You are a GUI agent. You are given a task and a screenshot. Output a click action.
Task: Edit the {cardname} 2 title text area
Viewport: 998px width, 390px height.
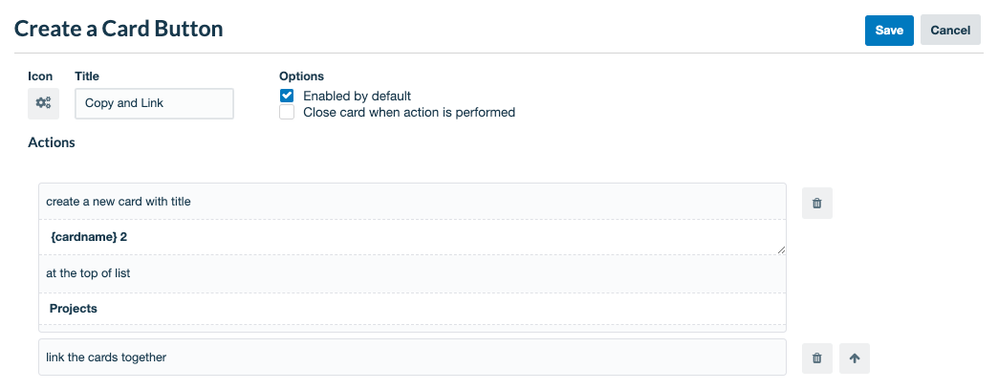(412, 237)
